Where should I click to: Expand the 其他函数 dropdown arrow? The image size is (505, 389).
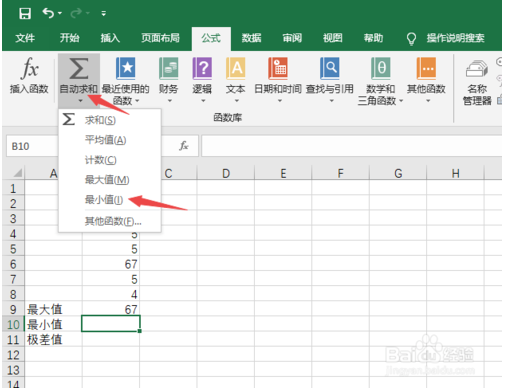(x=428, y=101)
